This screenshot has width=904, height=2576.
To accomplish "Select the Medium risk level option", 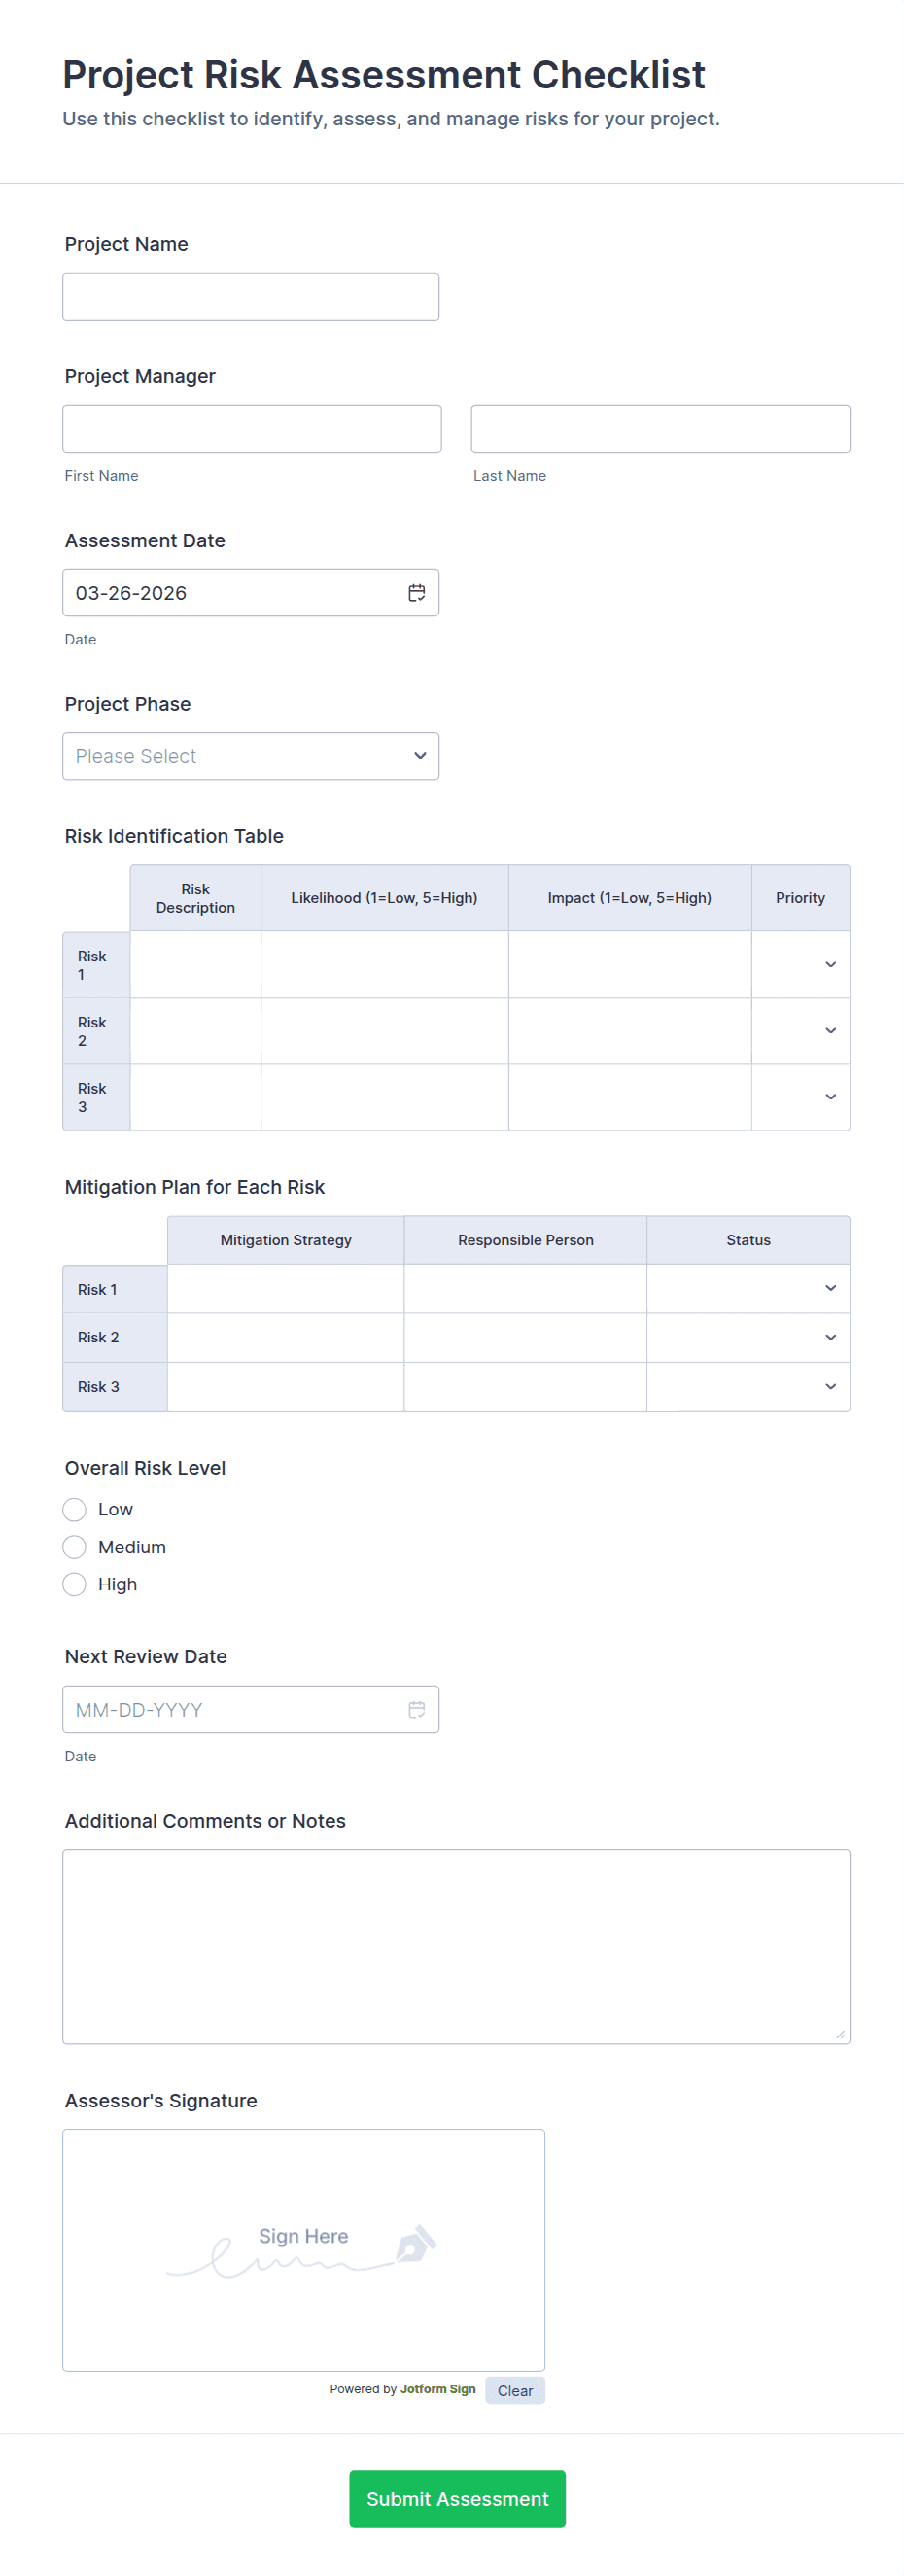I will [75, 1547].
